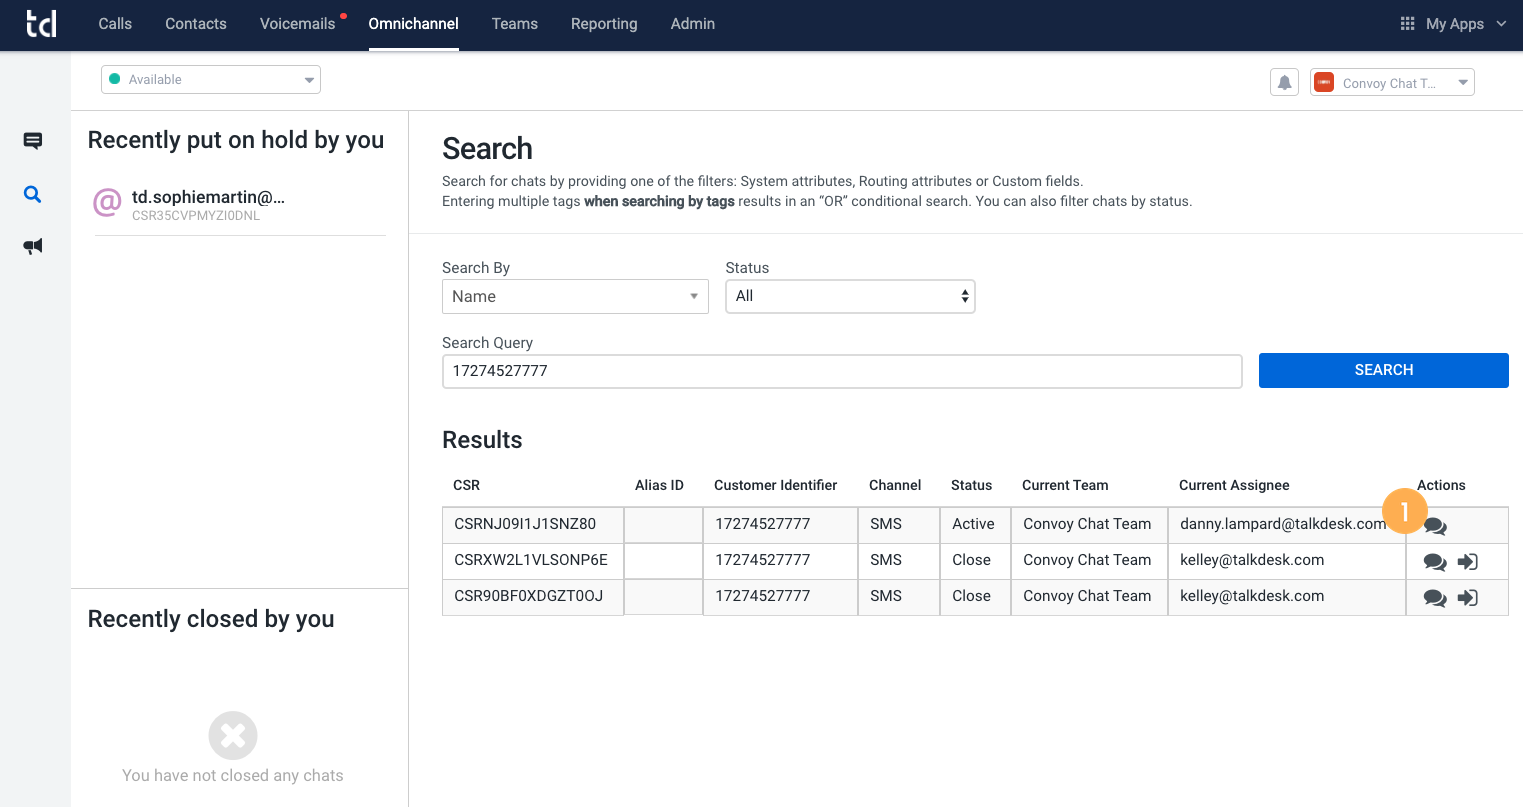Viewport: 1523px width, 807px height.
Task: Click the CSR35CVPMYZI0DNL chat ID text
Action: (x=196, y=215)
